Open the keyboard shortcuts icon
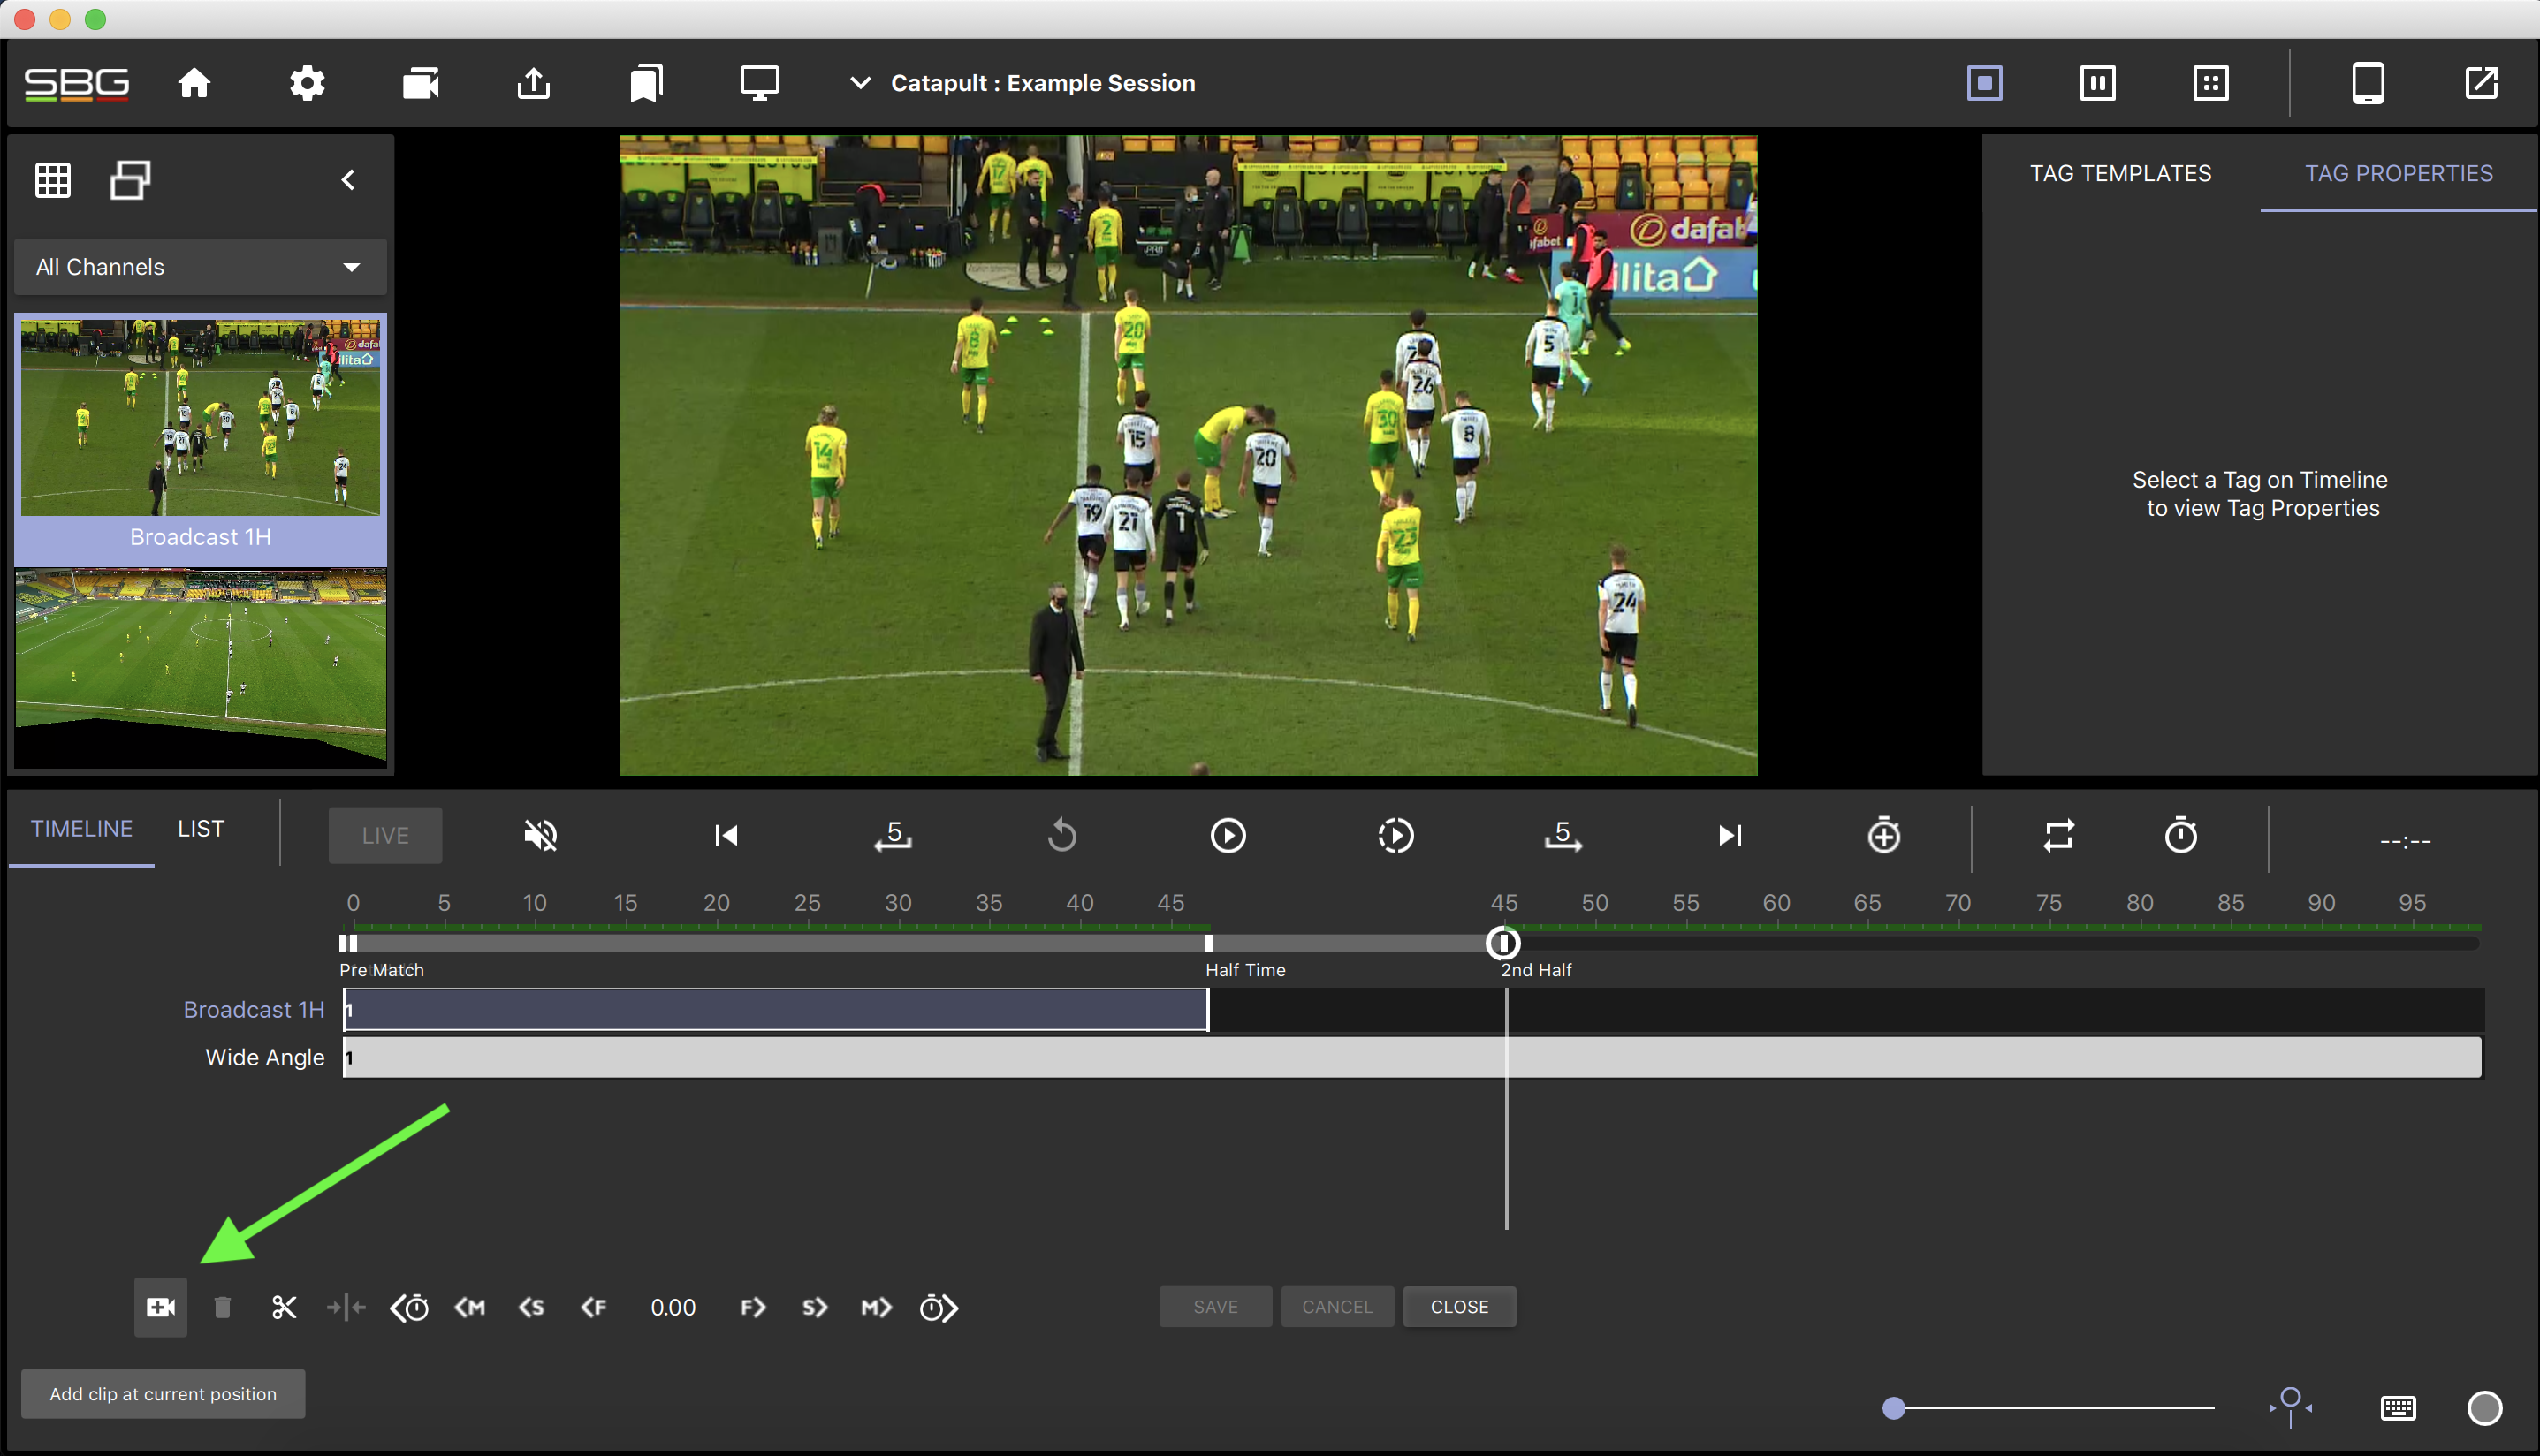Image resolution: width=2540 pixels, height=1456 pixels. coord(2398,1408)
